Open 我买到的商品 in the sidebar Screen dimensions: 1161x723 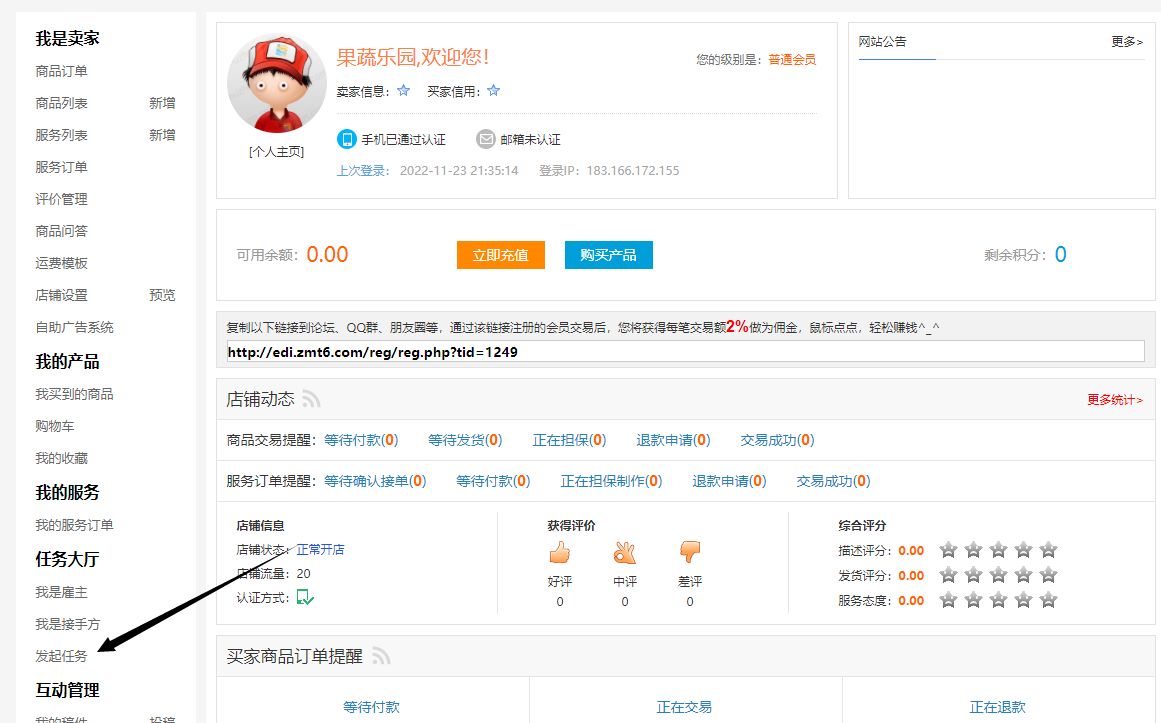[x=75, y=394]
